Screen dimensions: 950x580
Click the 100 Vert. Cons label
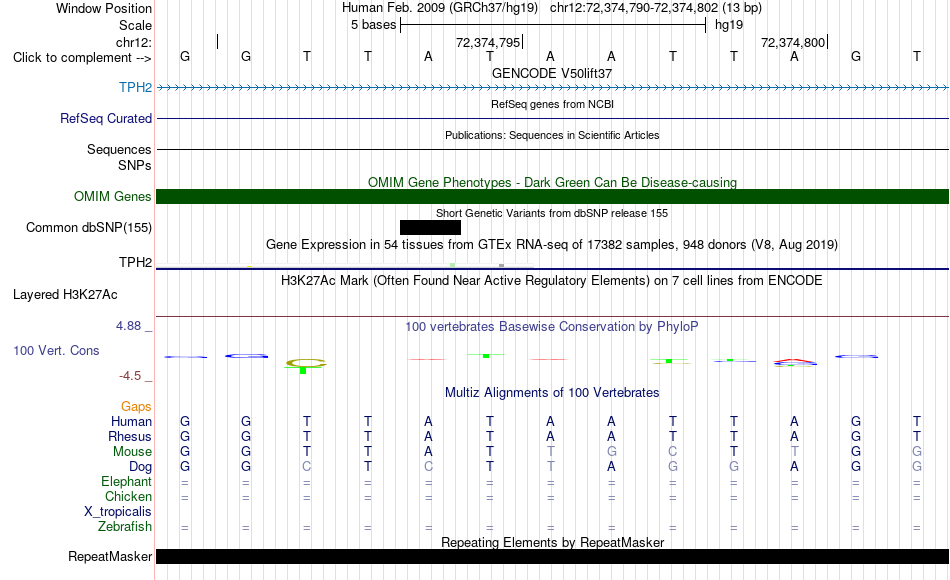coord(56,350)
